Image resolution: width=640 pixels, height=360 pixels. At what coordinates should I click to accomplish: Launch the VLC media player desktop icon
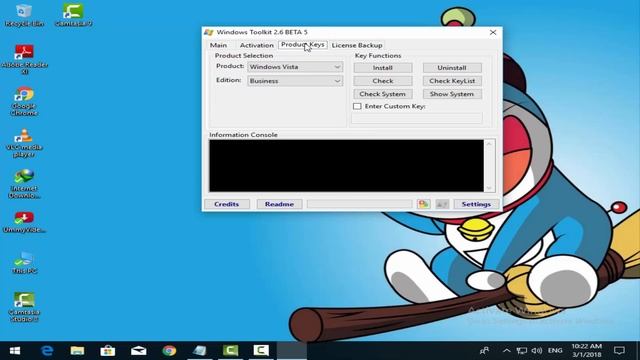pyautogui.click(x=24, y=143)
